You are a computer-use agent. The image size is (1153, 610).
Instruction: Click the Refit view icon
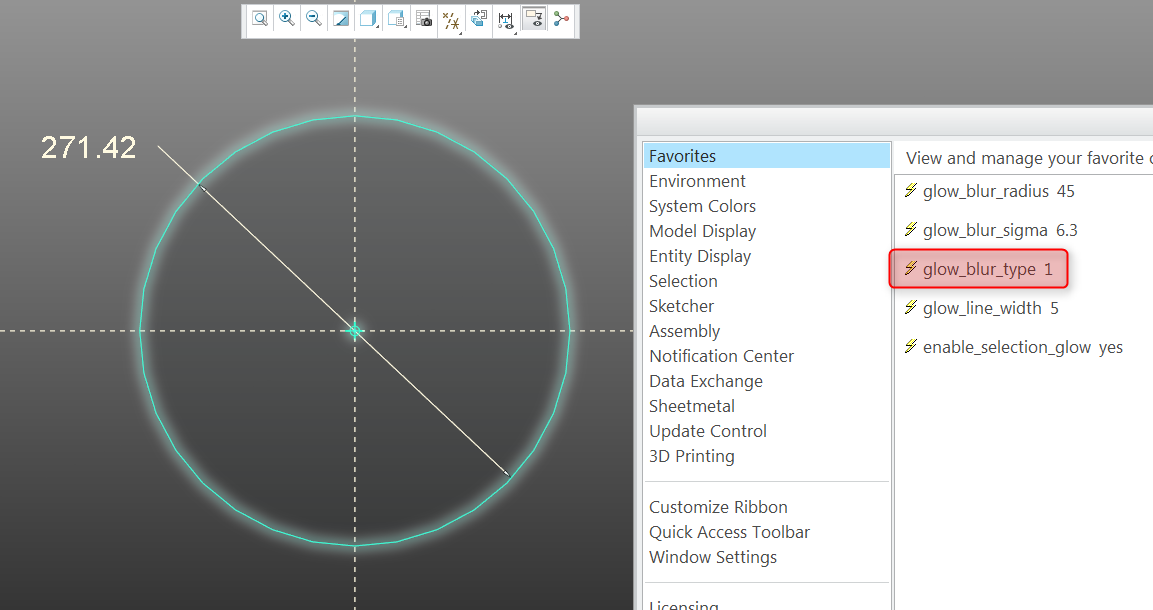[260, 19]
